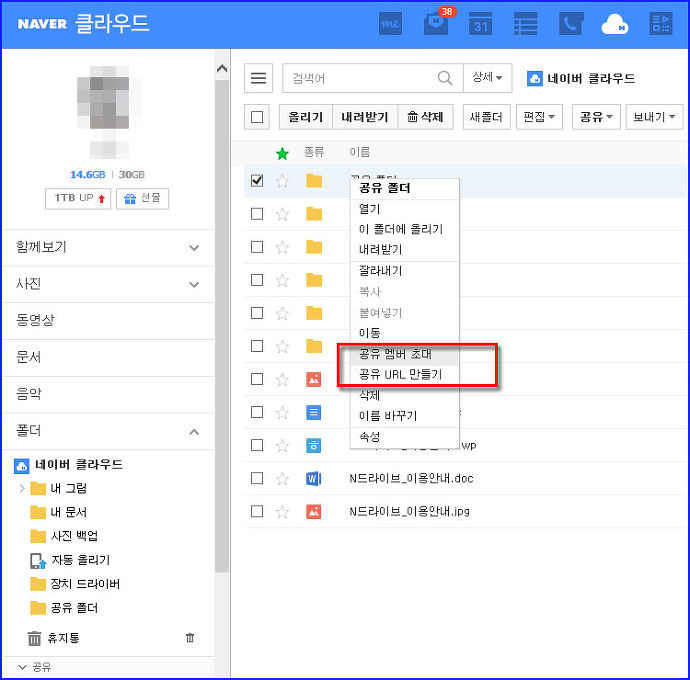This screenshot has height=680, width=690.
Task: Open the calendar icon showing 31
Action: (480, 23)
